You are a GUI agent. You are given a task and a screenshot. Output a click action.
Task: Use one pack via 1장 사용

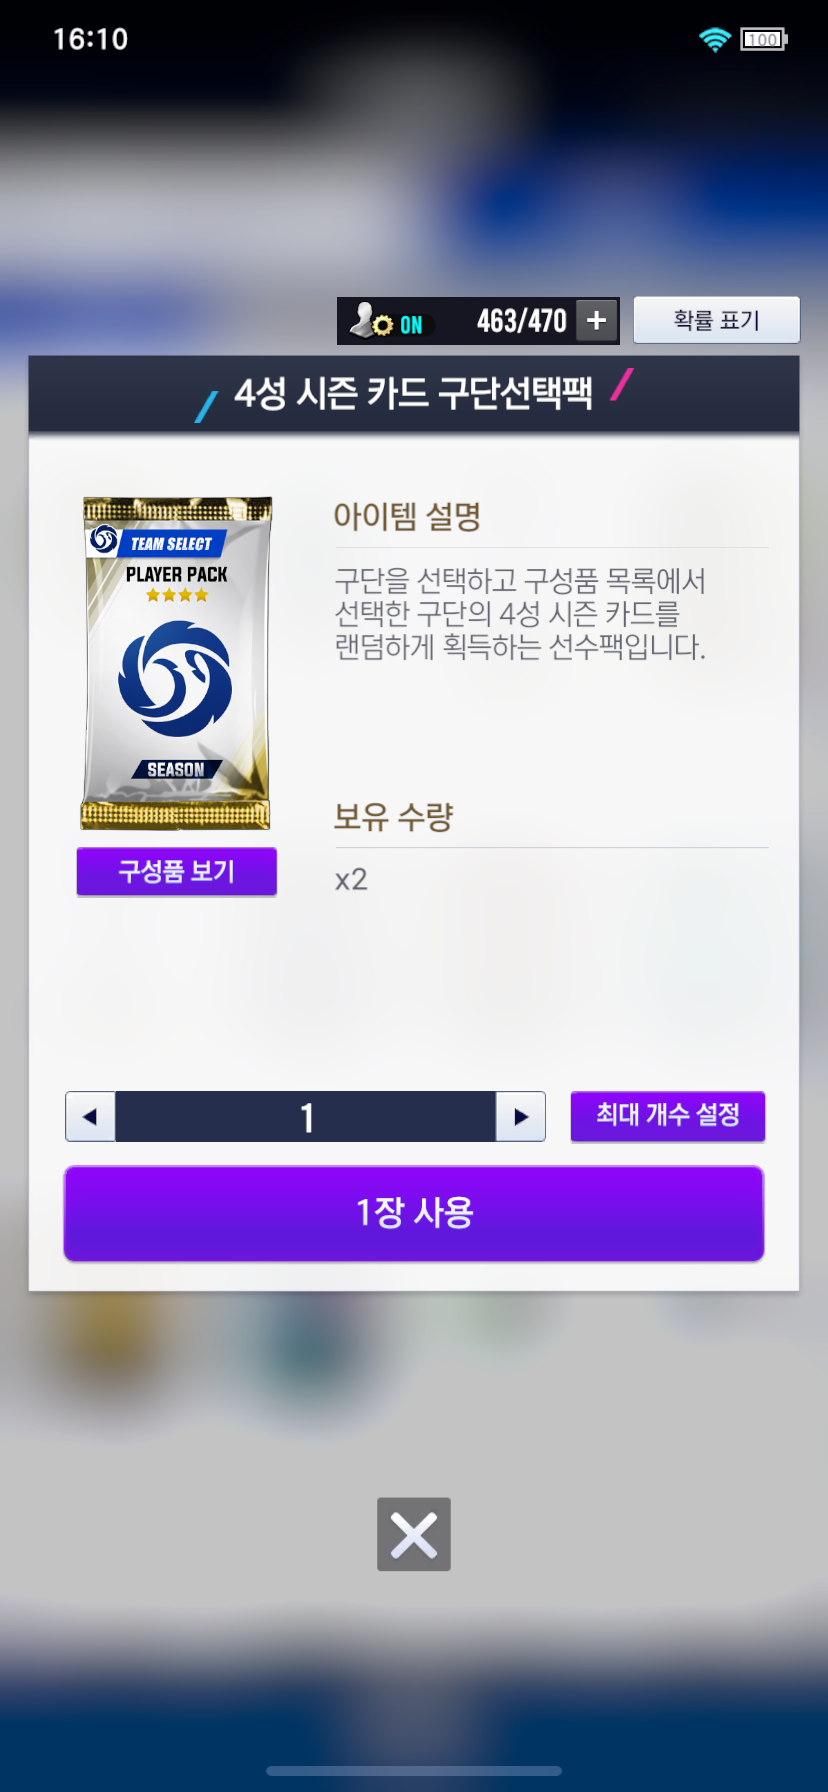[x=414, y=1213]
